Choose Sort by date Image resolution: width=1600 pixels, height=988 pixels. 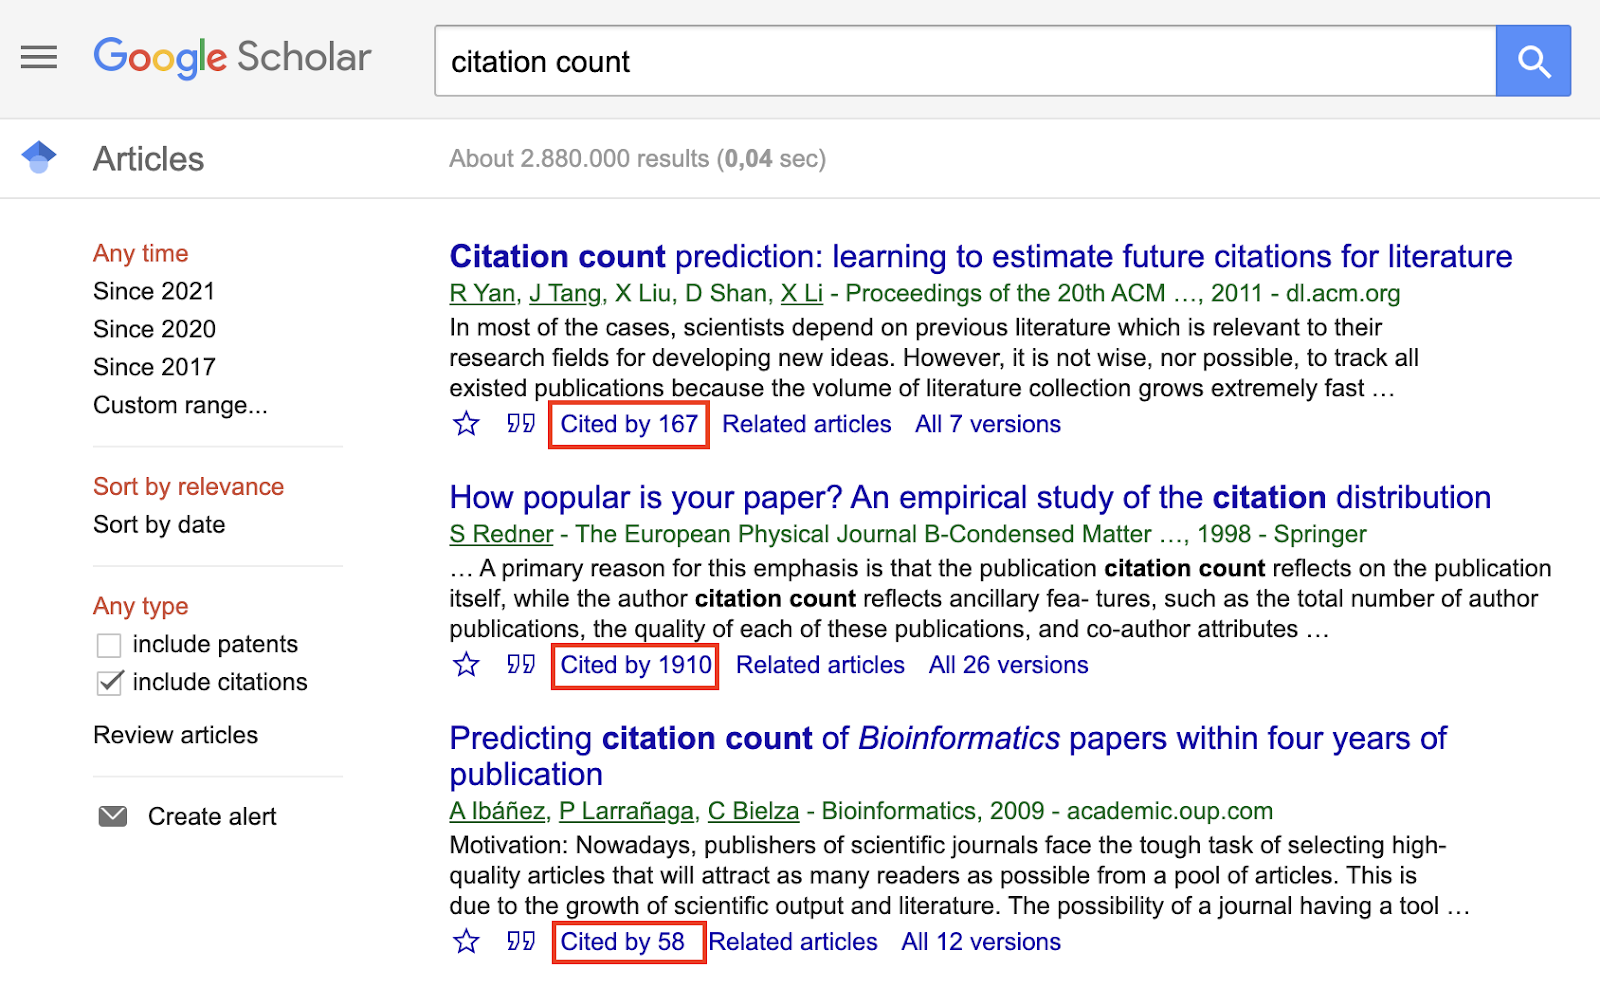click(159, 525)
